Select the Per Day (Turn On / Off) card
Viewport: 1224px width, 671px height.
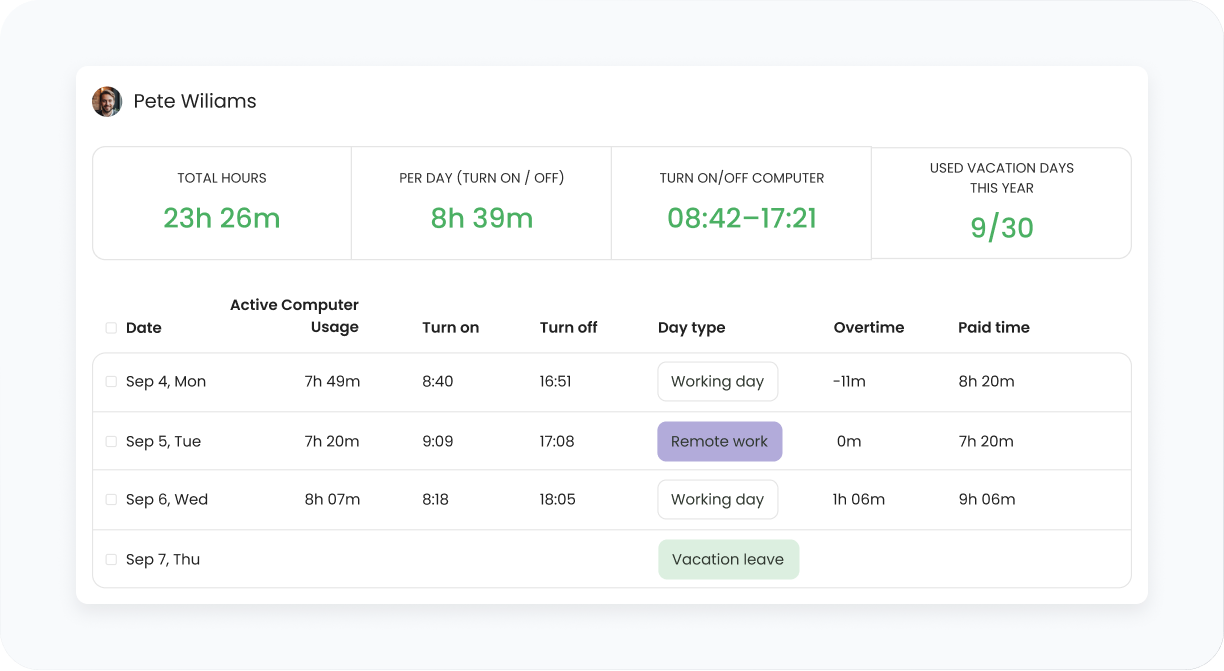pyautogui.click(x=481, y=203)
